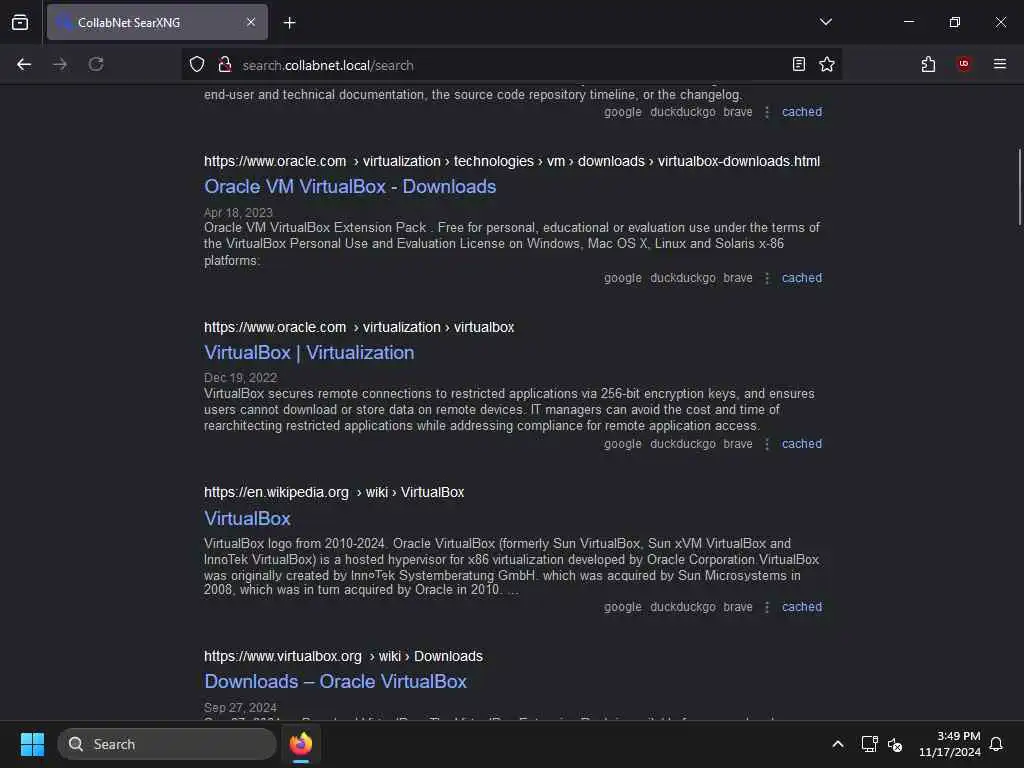This screenshot has width=1024, height=768.
Task: Bookmark this page with star icon
Action: pos(827,64)
